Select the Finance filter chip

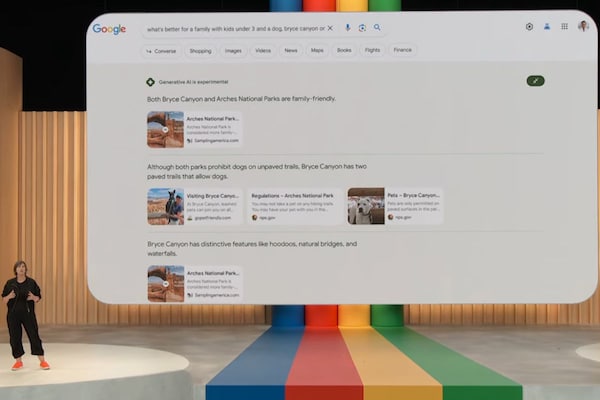click(x=403, y=50)
